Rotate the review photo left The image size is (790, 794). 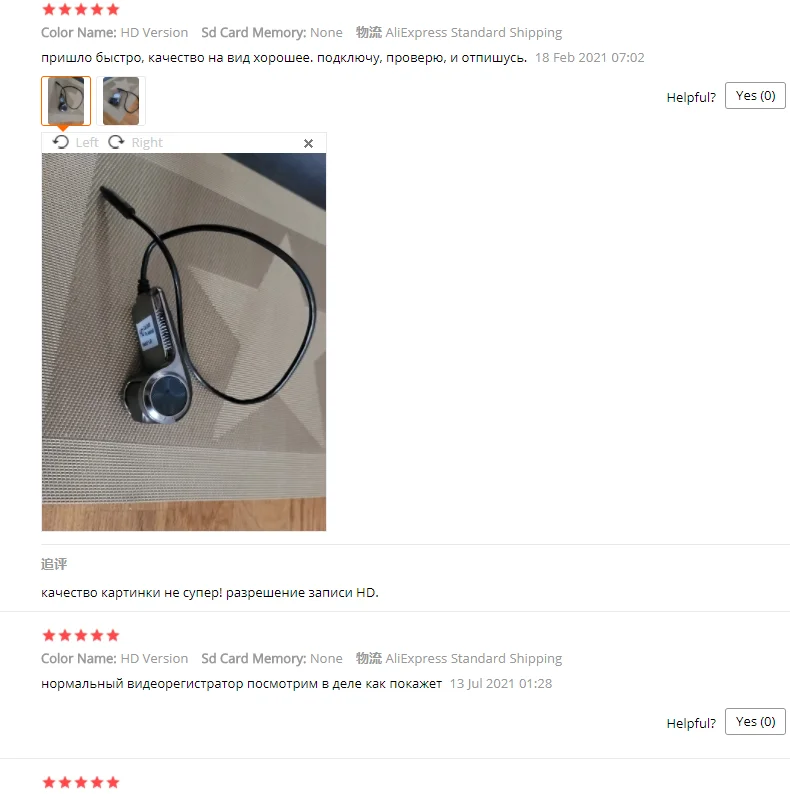pos(61,142)
